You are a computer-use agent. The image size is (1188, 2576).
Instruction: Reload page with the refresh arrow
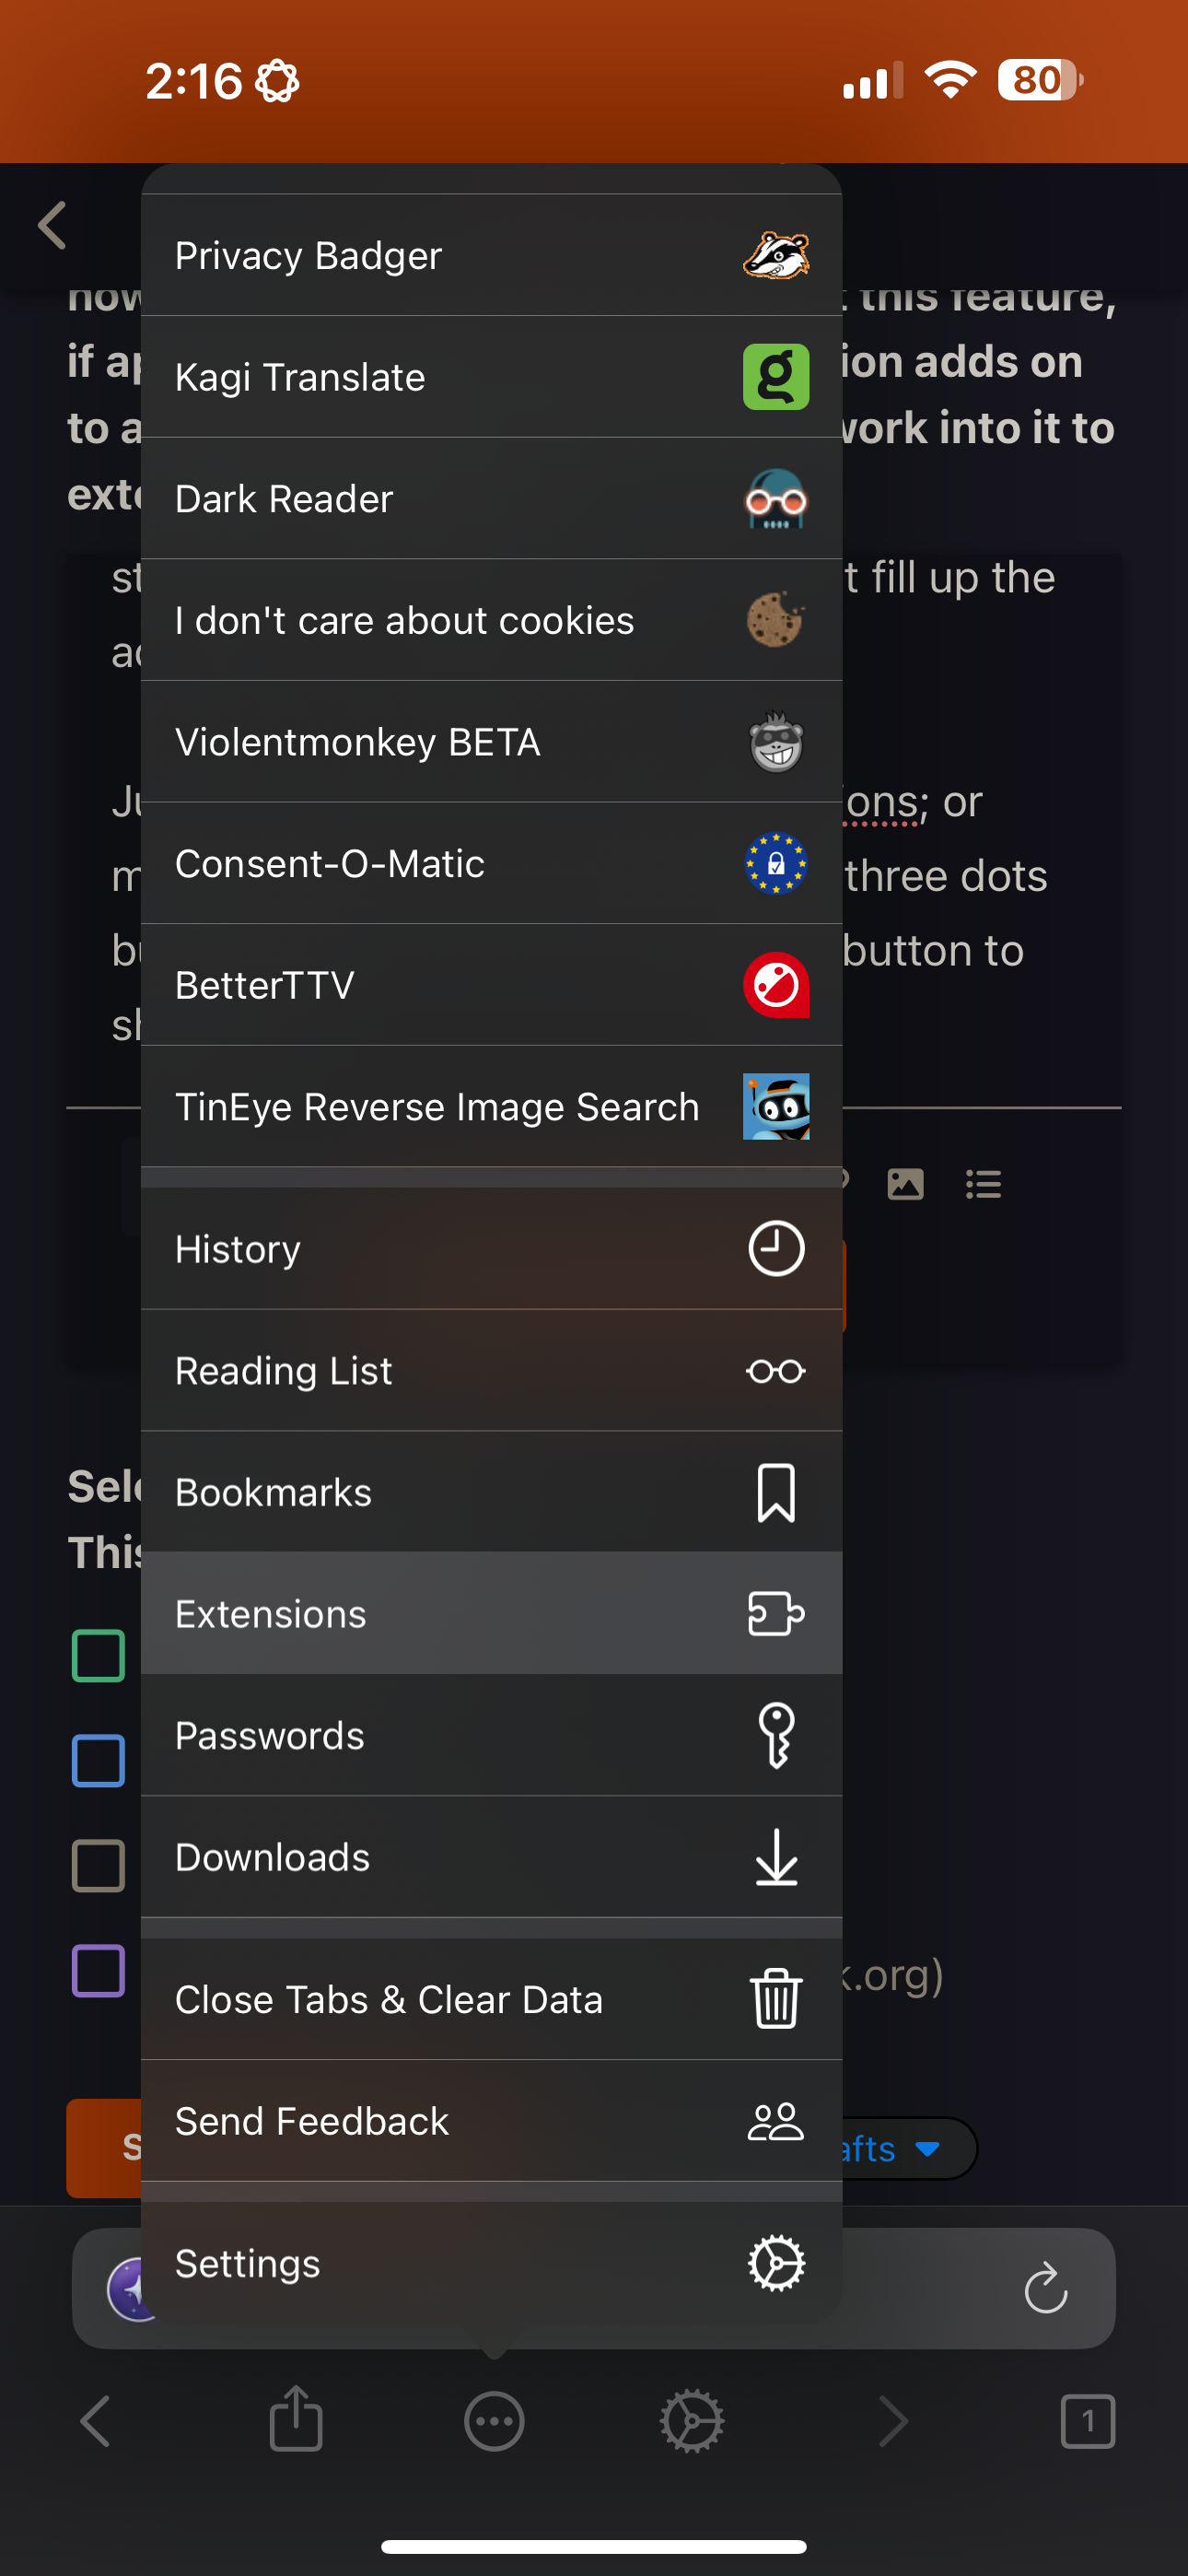(x=1045, y=2288)
